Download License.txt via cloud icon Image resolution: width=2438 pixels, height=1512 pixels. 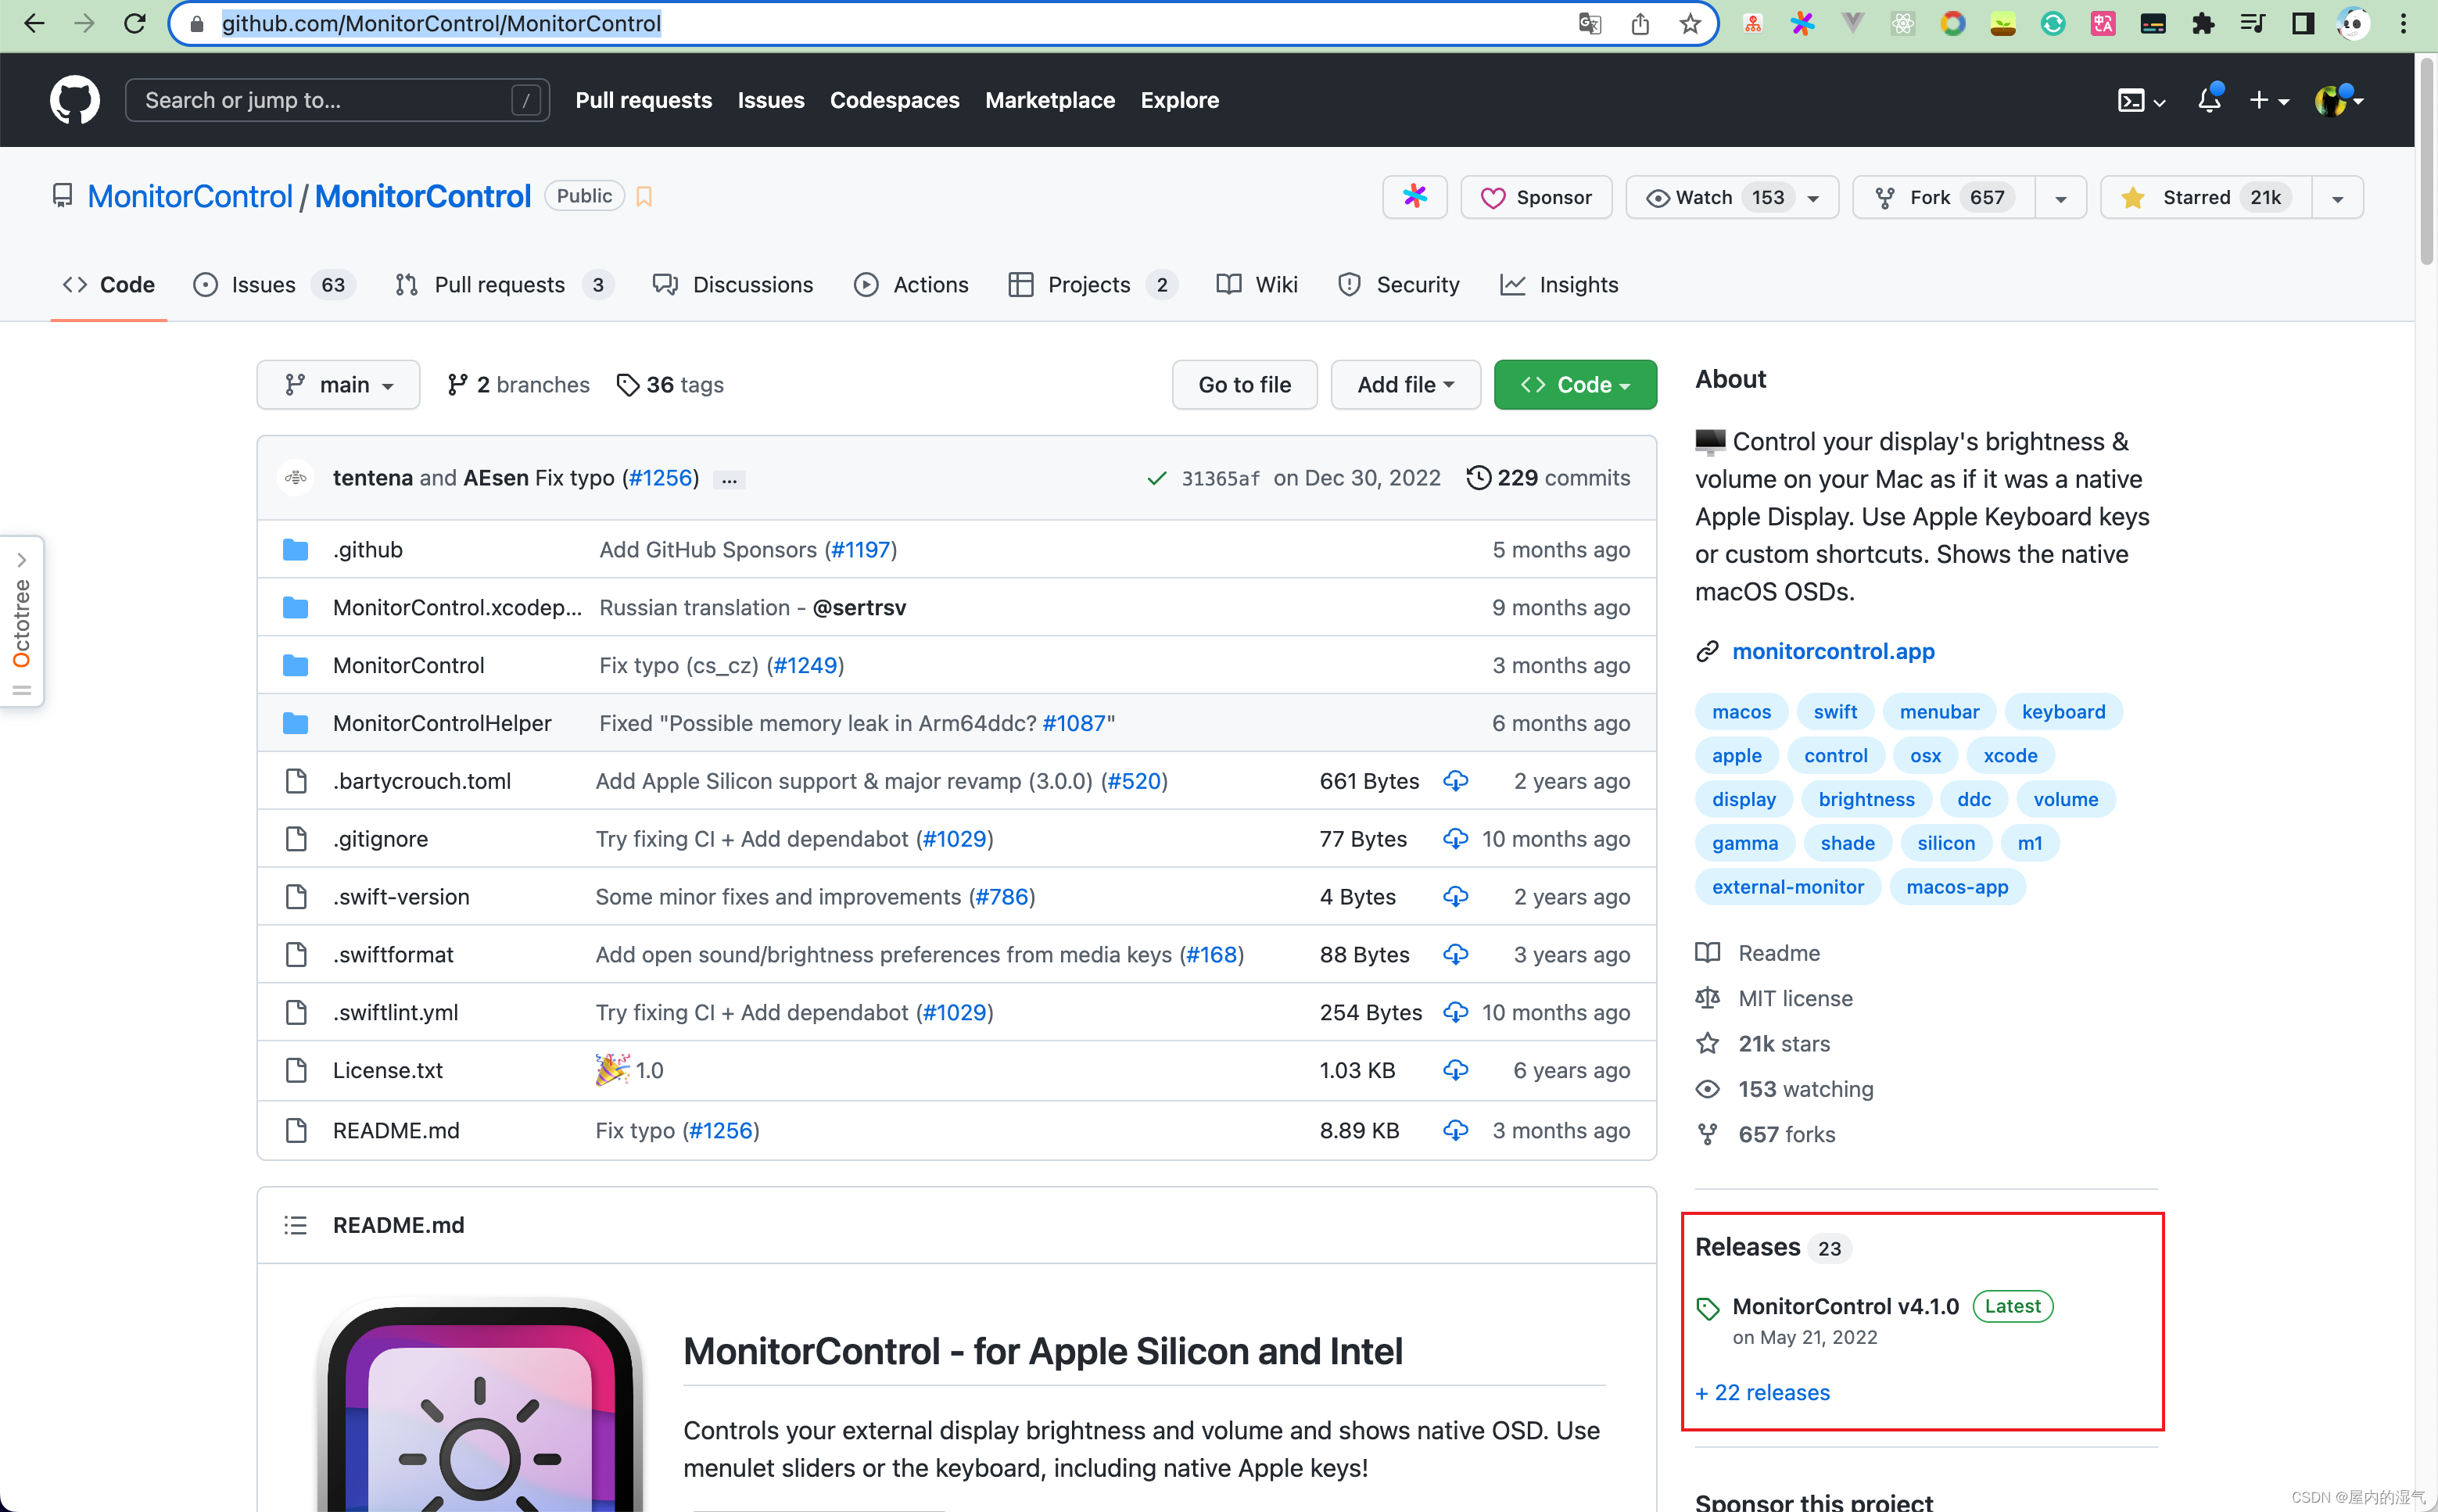point(1455,1070)
